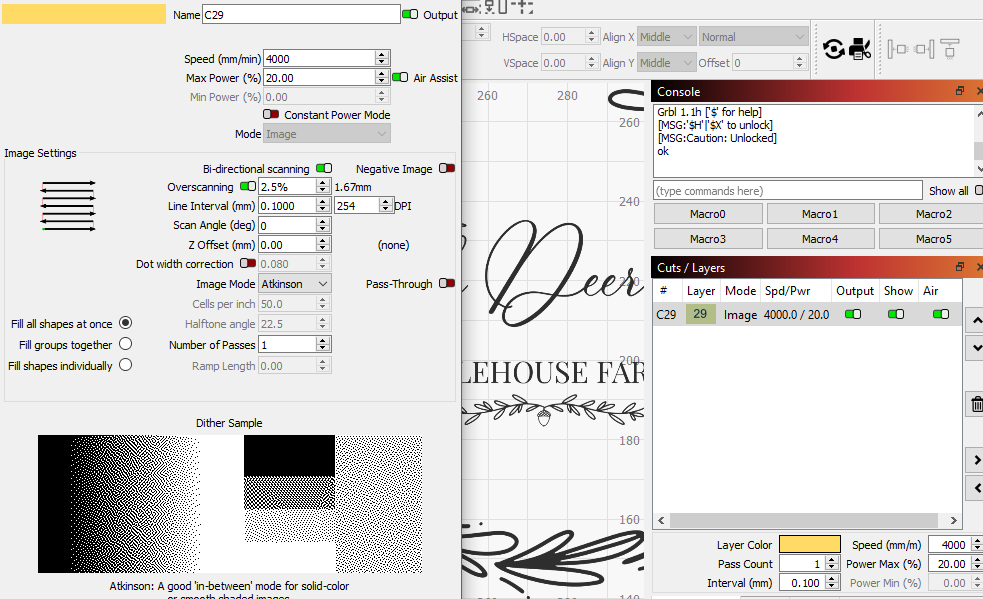The width and height of the screenshot is (983, 599).
Task: Click the Name field containing C29
Action: coord(301,14)
